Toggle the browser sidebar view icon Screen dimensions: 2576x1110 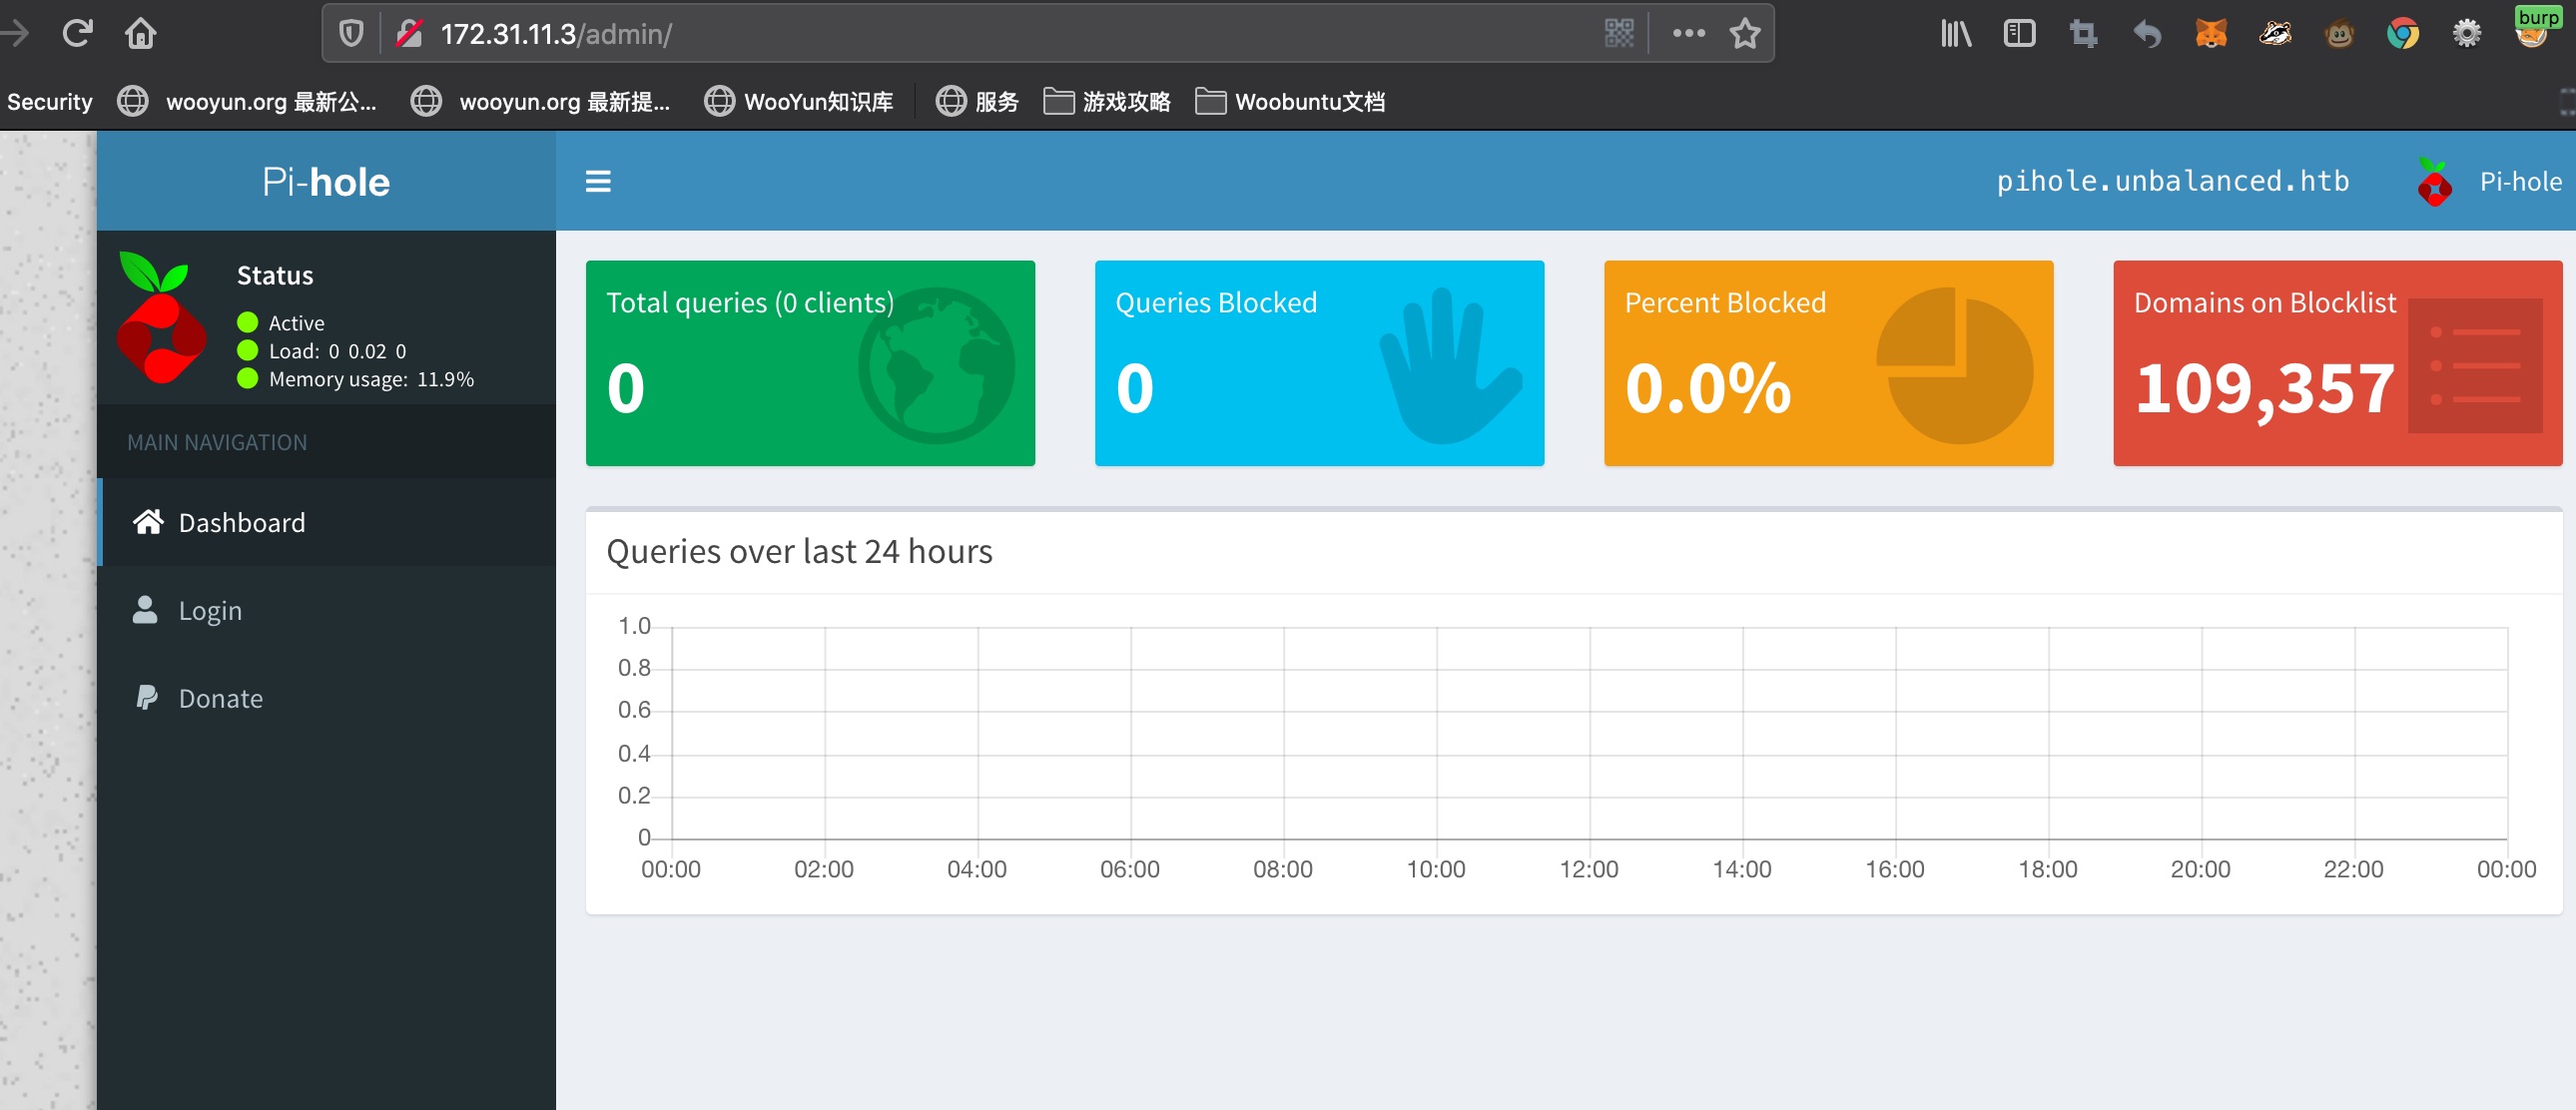(2019, 33)
